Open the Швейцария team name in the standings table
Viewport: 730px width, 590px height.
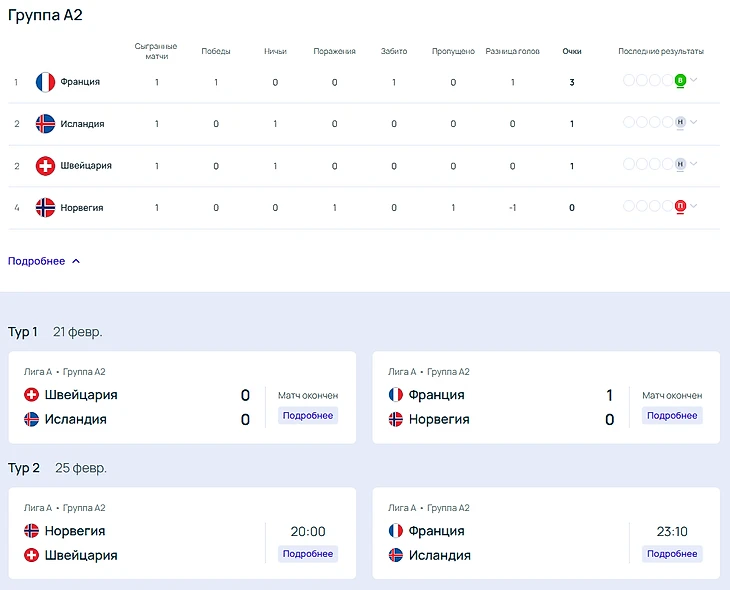(x=86, y=166)
